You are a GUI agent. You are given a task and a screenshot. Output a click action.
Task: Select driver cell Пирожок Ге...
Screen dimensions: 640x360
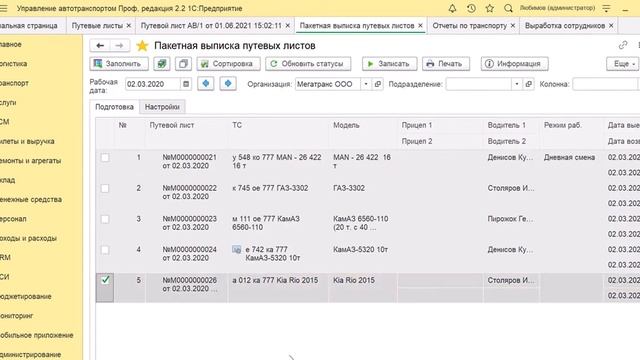pos(510,219)
